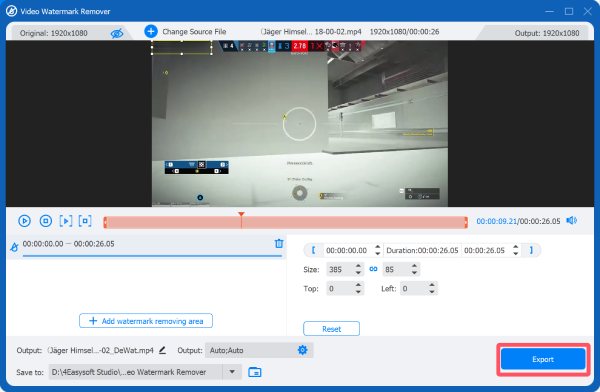This screenshot has width=600, height=392.
Task: Click the Export button
Action: pyautogui.click(x=543, y=359)
